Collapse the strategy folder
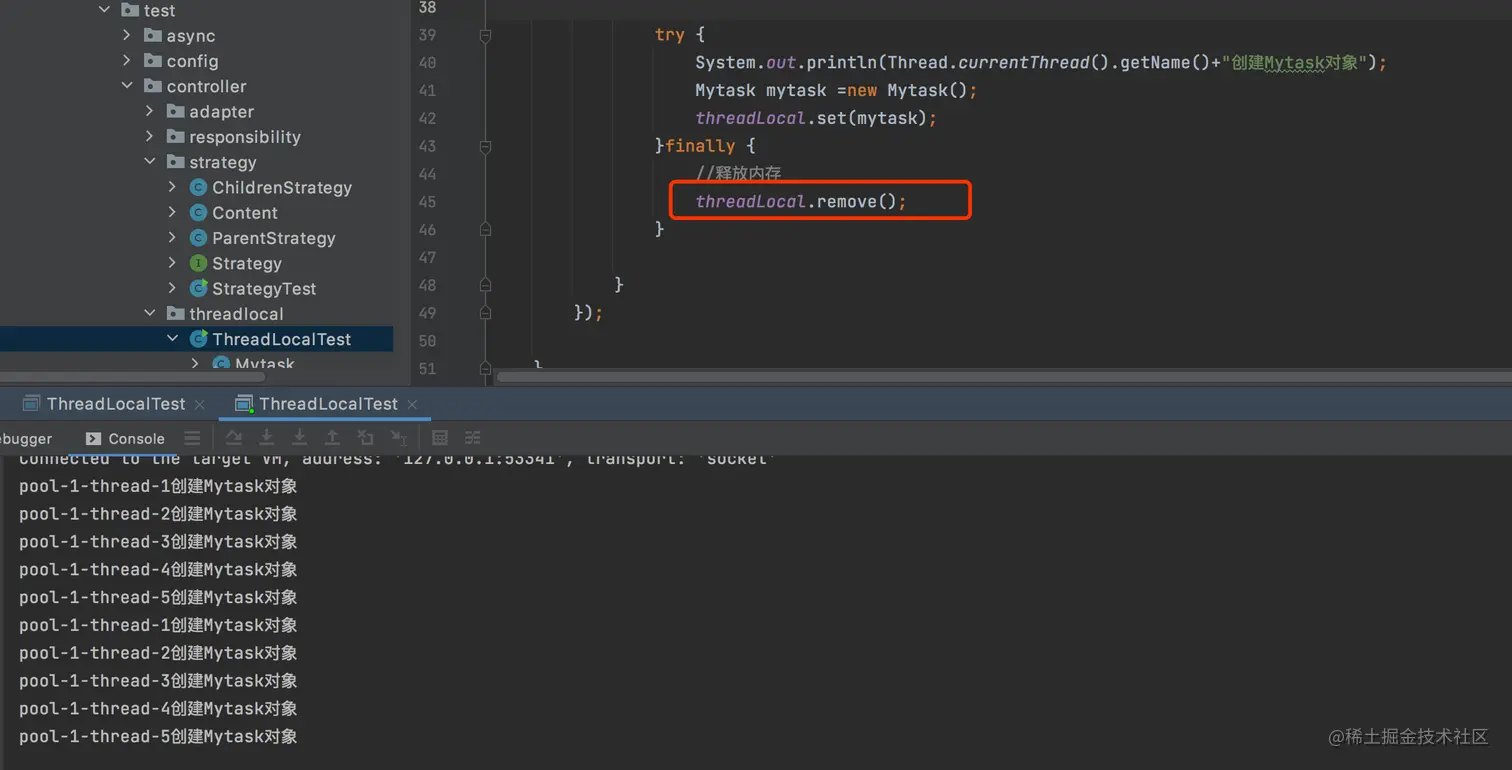Image resolution: width=1512 pixels, height=770 pixels. click(150, 162)
